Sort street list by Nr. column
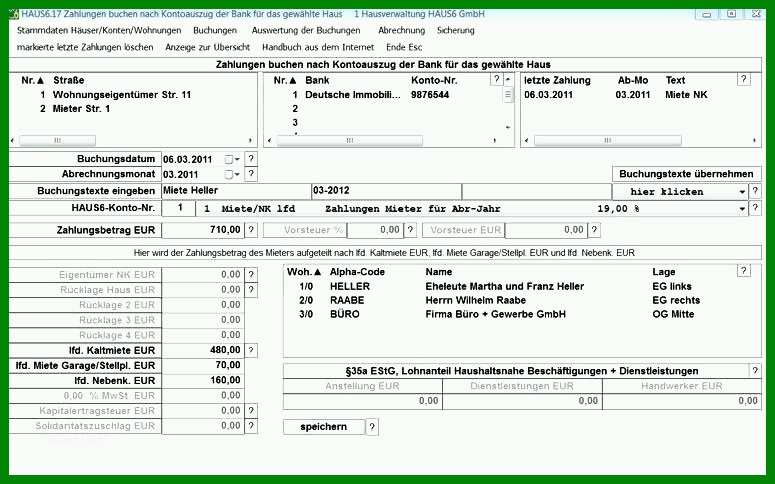The height and width of the screenshot is (484, 775). (33, 80)
